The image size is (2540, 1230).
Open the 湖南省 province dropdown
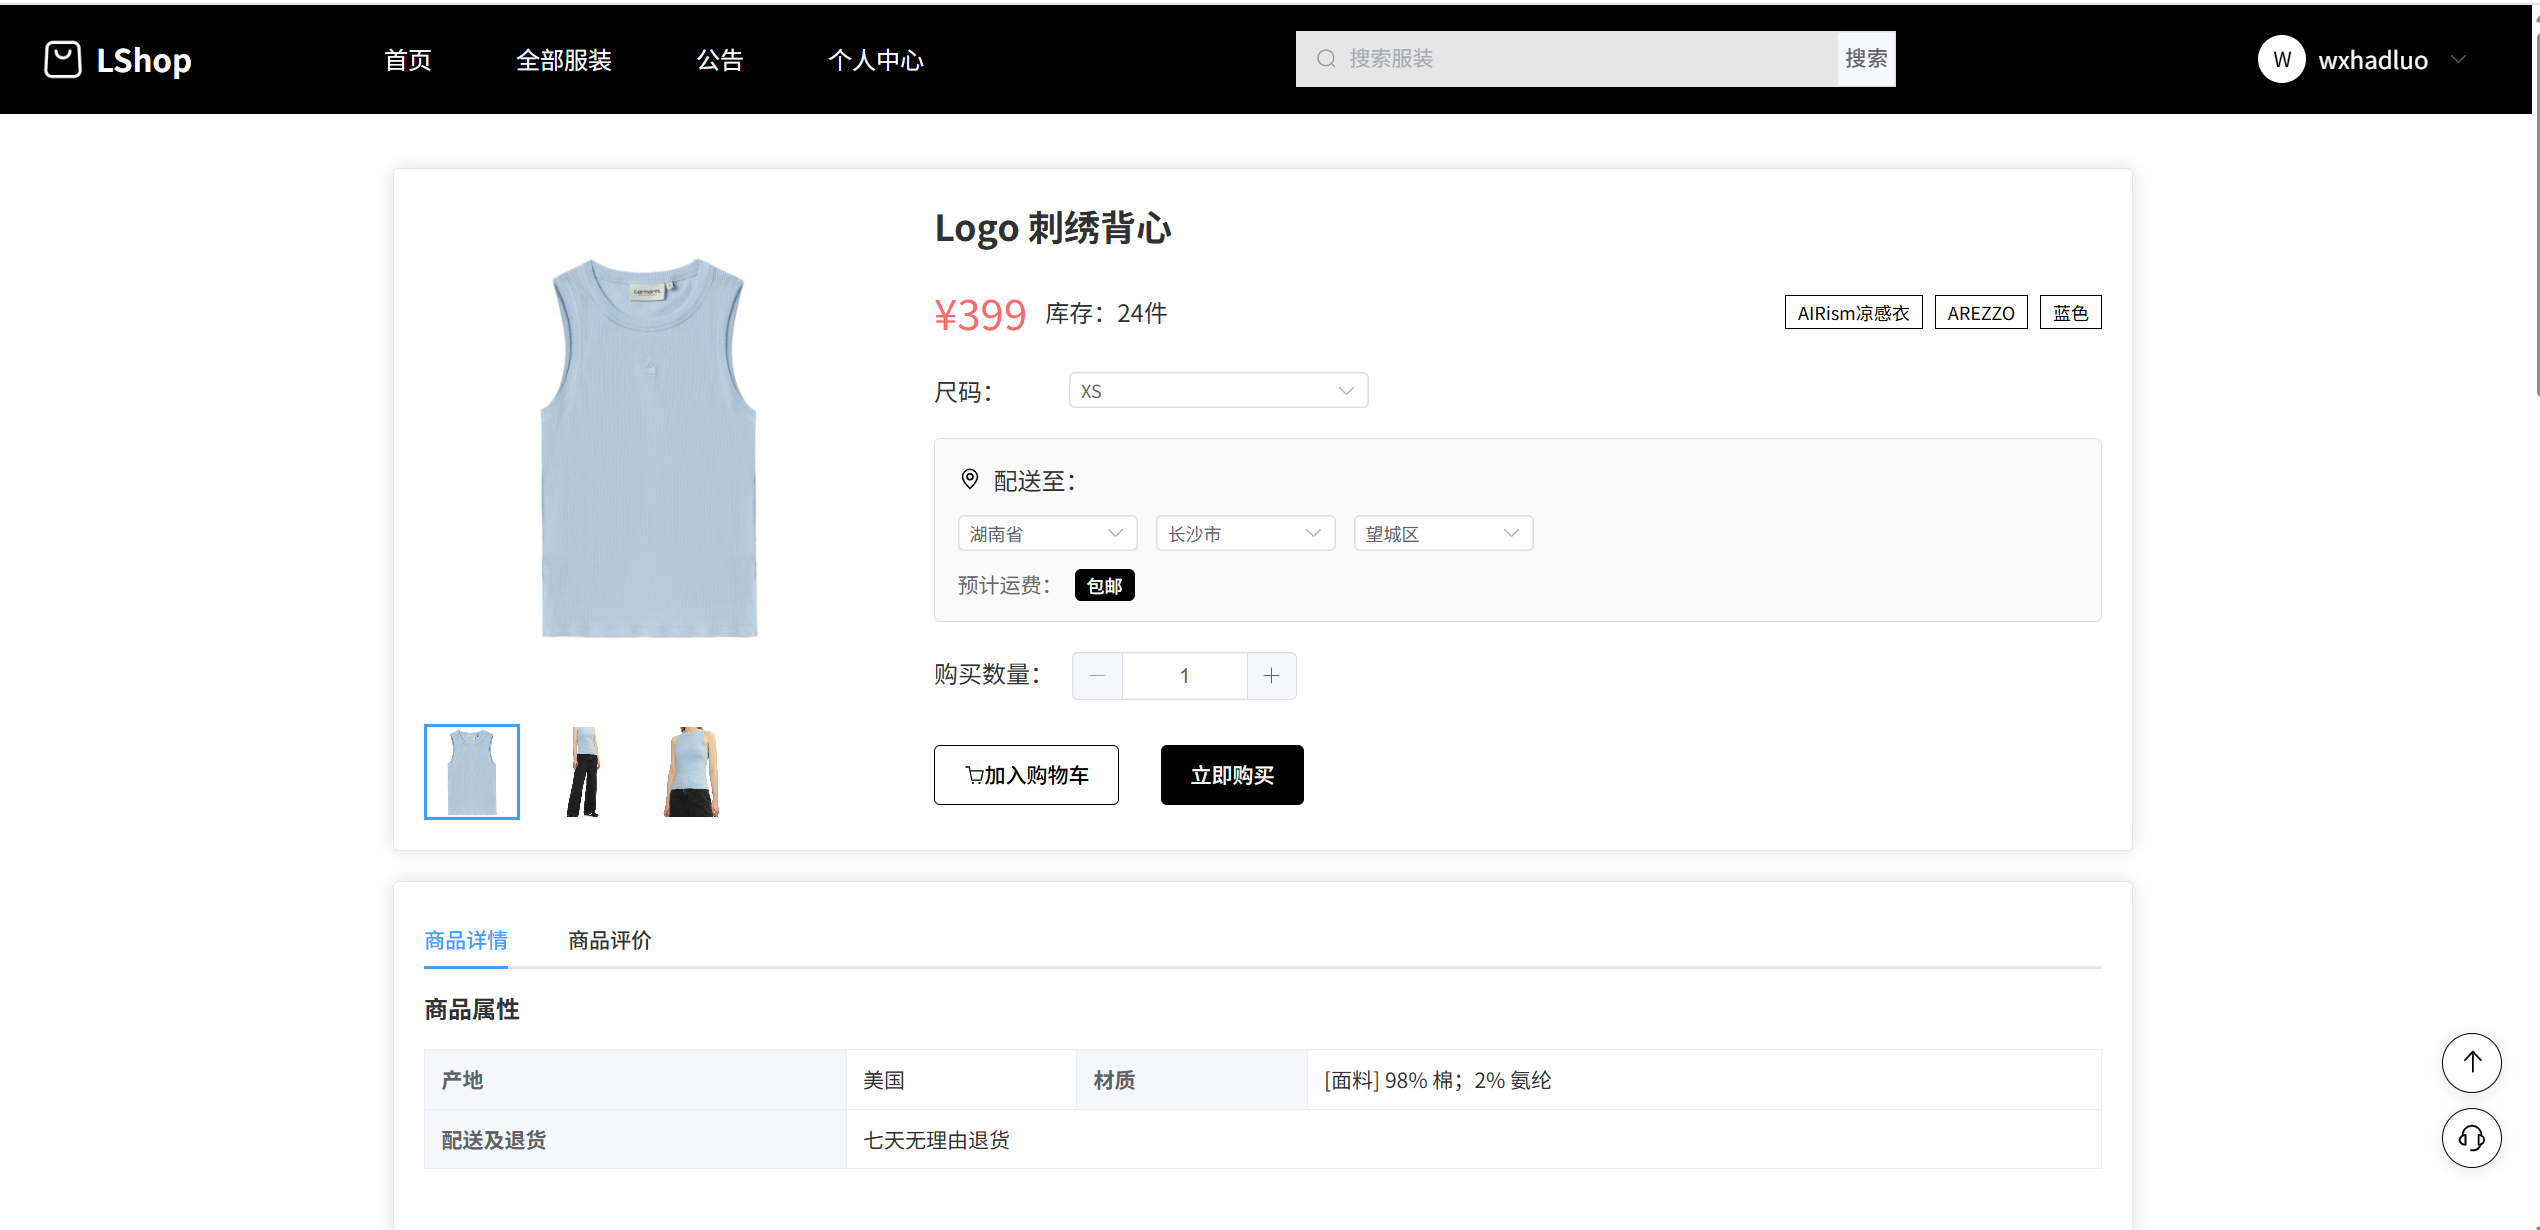pyautogui.click(x=1047, y=534)
